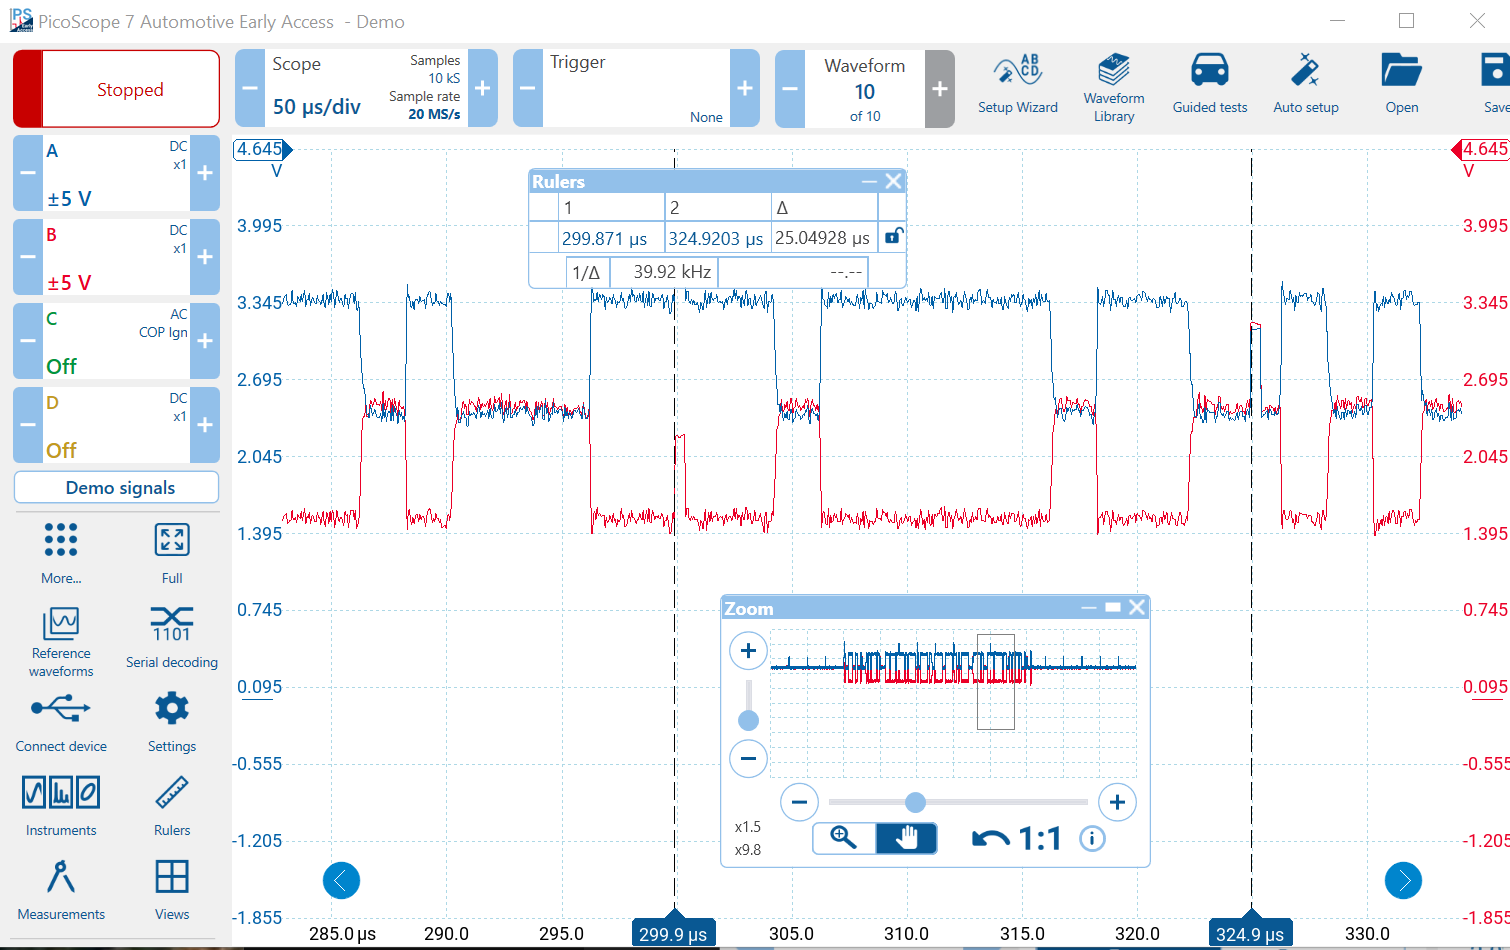
Task: Select the 324.9 µs ruler handle
Action: pyautogui.click(x=1251, y=930)
